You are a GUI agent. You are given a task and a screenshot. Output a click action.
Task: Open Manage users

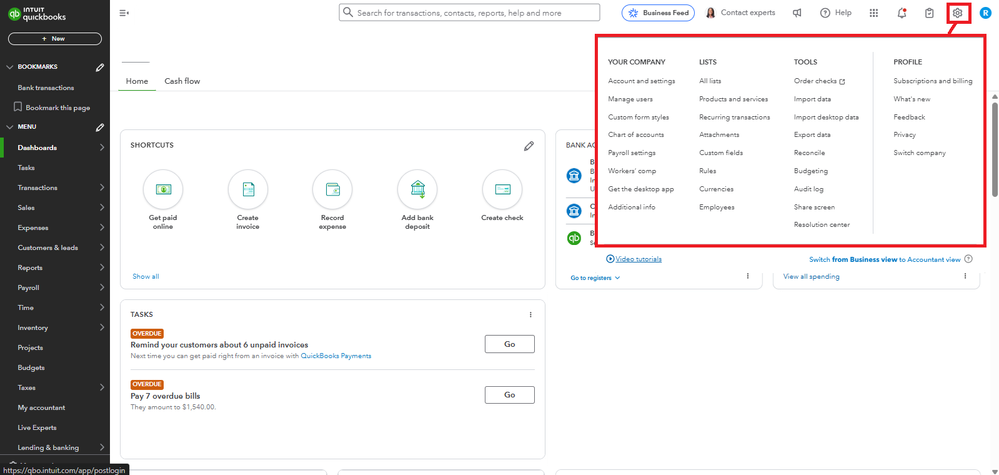[630, 99]
